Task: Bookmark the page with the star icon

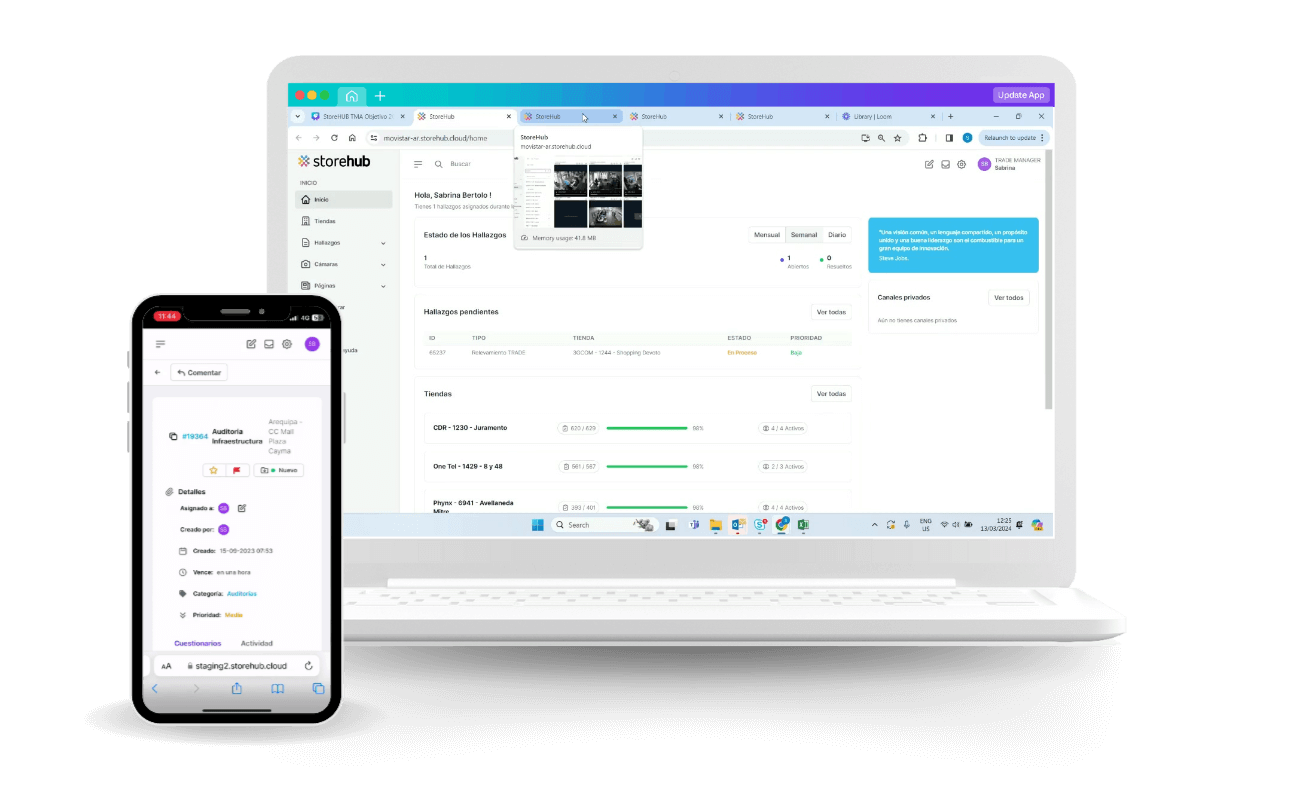Action: (x=897, y=138)
